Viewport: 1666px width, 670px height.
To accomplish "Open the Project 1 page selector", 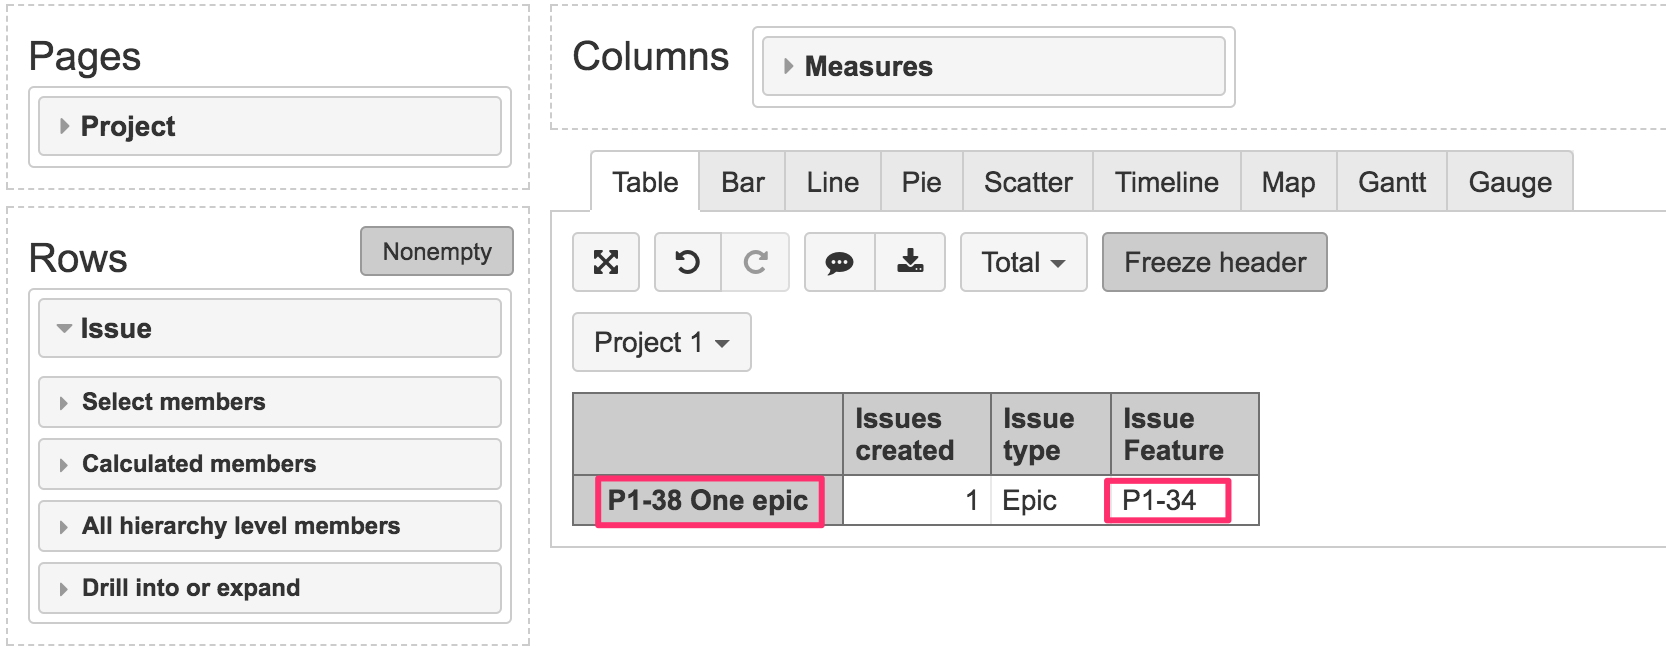I will (661, 342).
